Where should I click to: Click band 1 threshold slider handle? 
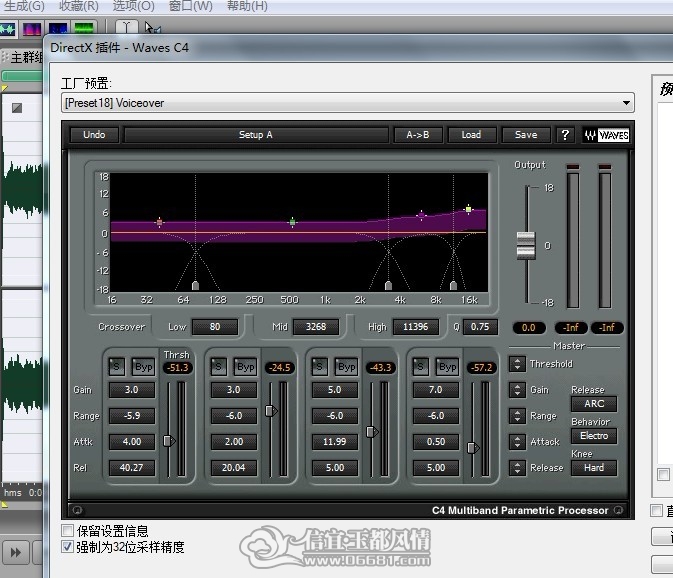pyautogui.click(x=169, y=441)
